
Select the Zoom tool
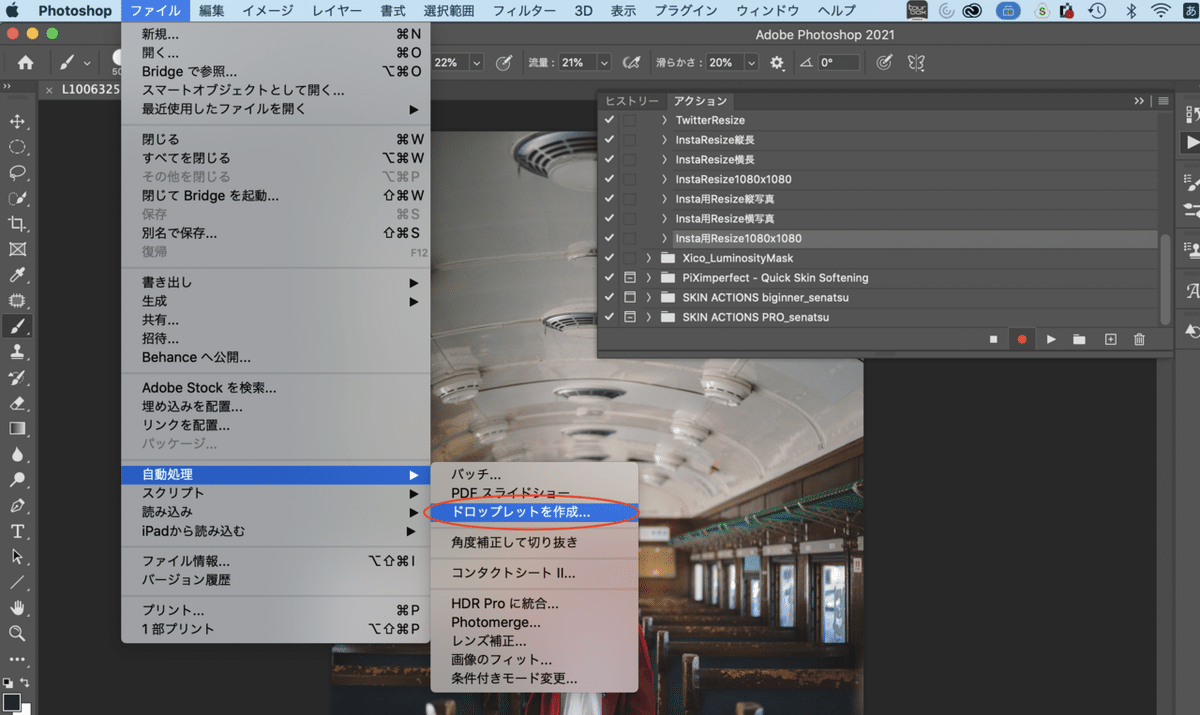pyautogui.click(x=17, y=633)
